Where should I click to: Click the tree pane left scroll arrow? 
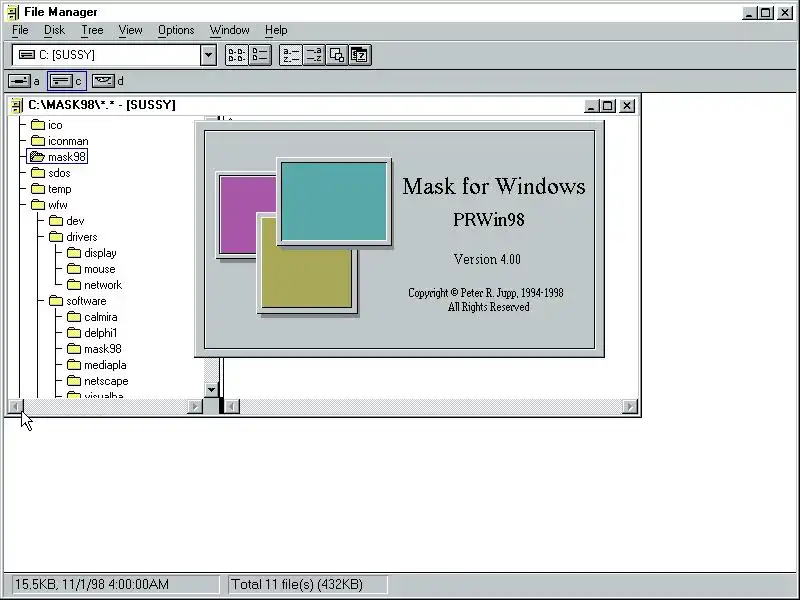pyautogui.click(x=16, y=407)
